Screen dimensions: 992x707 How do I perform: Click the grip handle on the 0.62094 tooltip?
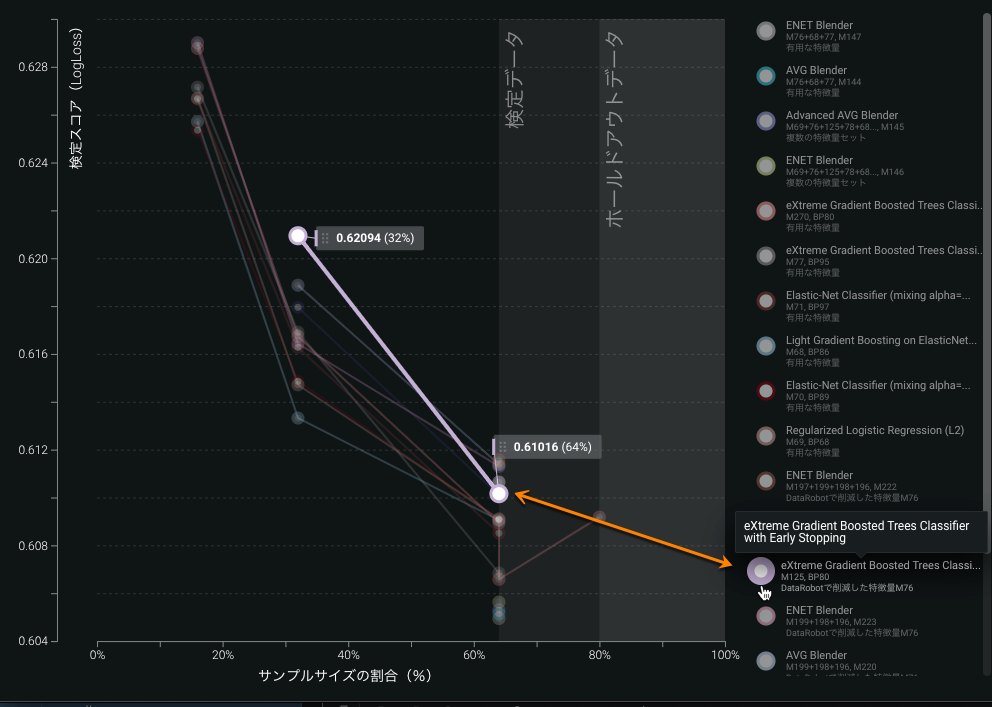point(325,238)
